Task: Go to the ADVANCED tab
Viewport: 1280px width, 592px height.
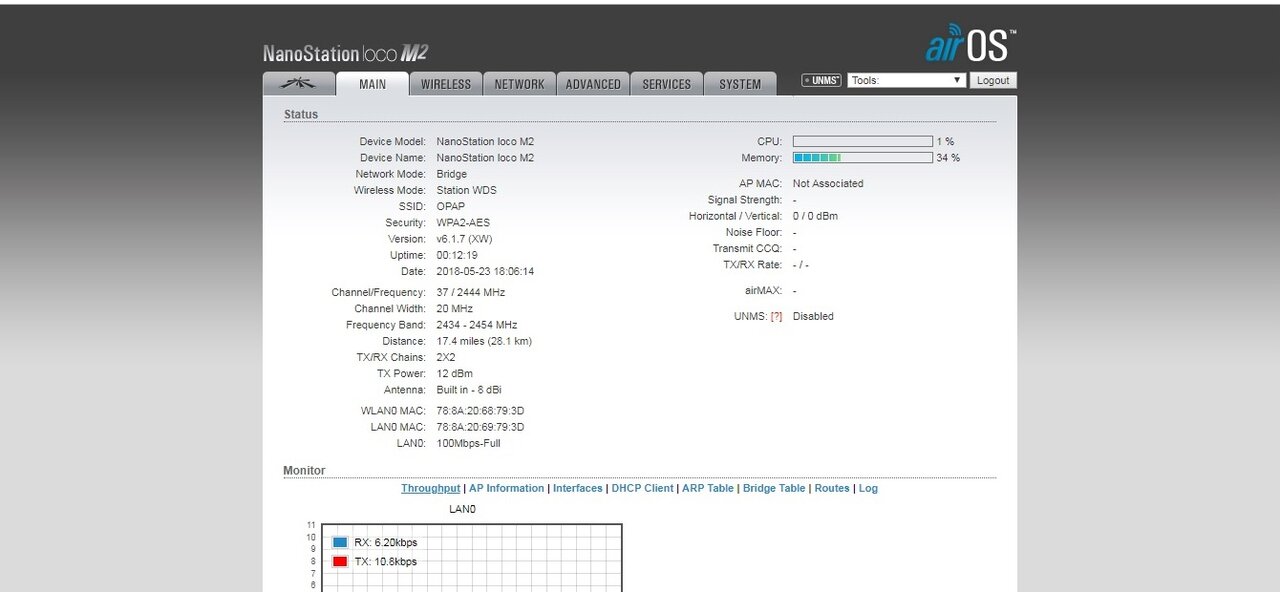Action: [593, 84]
